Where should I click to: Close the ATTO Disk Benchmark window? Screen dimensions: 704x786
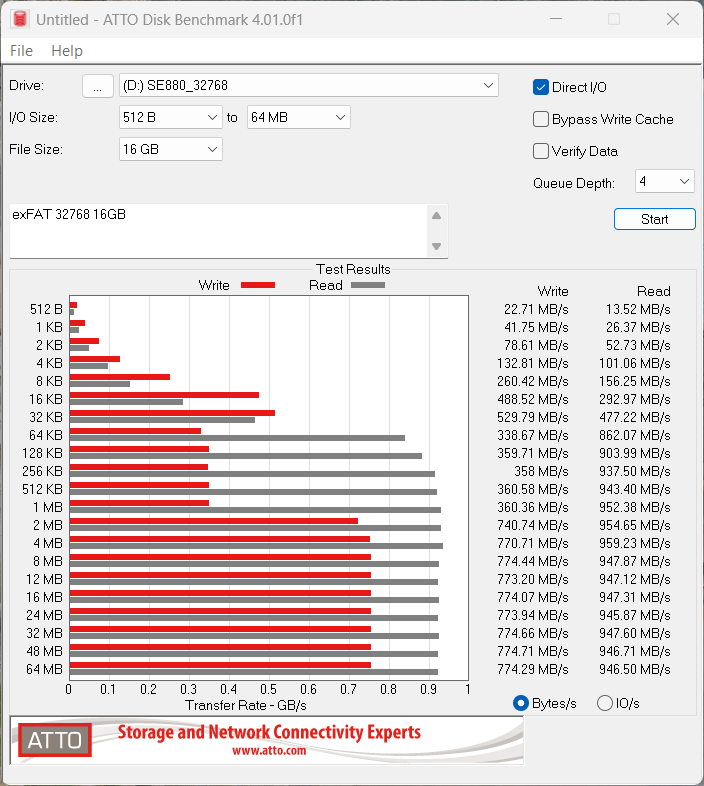(673, 19)
